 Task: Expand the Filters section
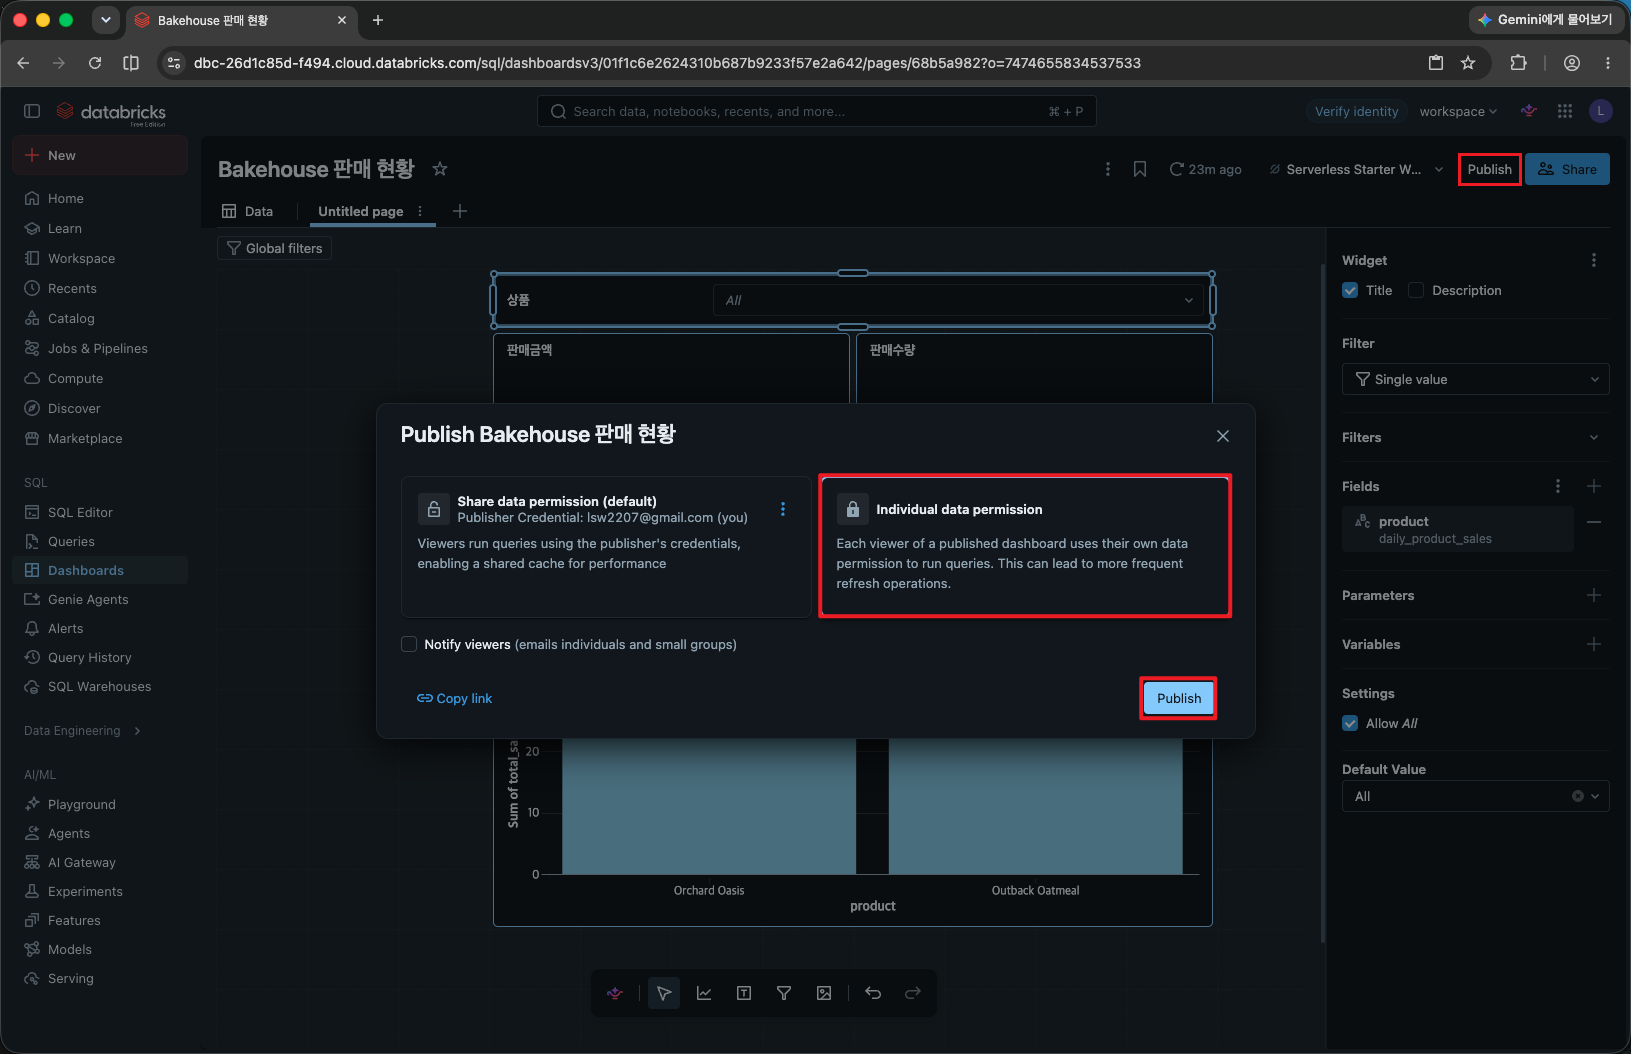1594,437
